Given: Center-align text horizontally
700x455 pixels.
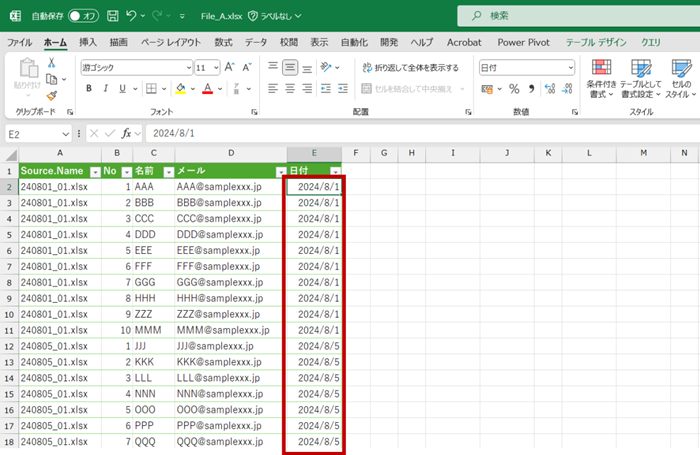Looking at the screenshot, I should point(290,88).
